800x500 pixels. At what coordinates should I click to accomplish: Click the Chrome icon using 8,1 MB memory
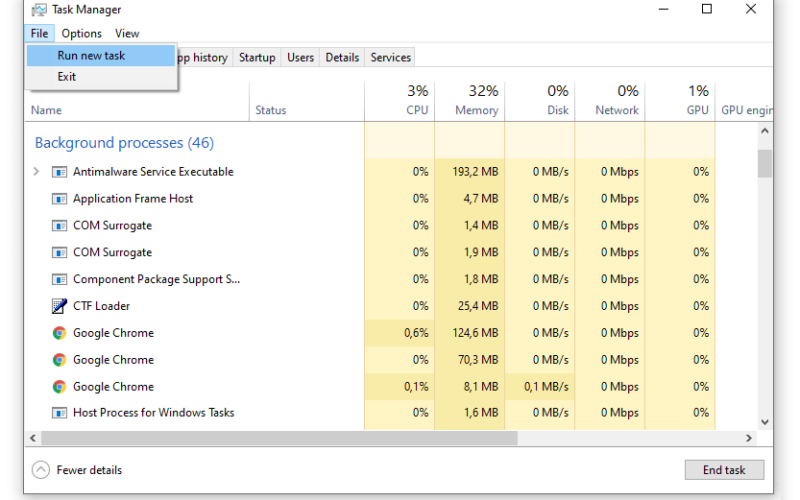pos(59,387)
